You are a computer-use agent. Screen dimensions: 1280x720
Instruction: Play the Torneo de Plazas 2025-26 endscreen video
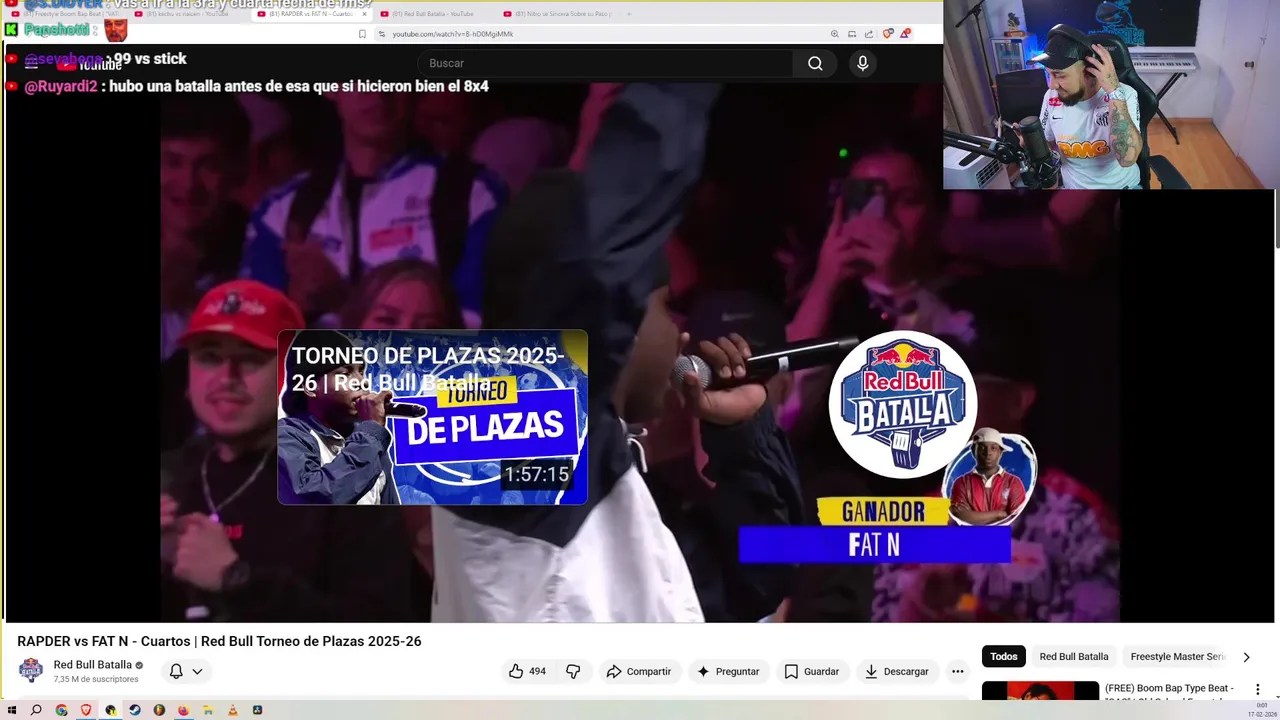(x=432, y=417)
